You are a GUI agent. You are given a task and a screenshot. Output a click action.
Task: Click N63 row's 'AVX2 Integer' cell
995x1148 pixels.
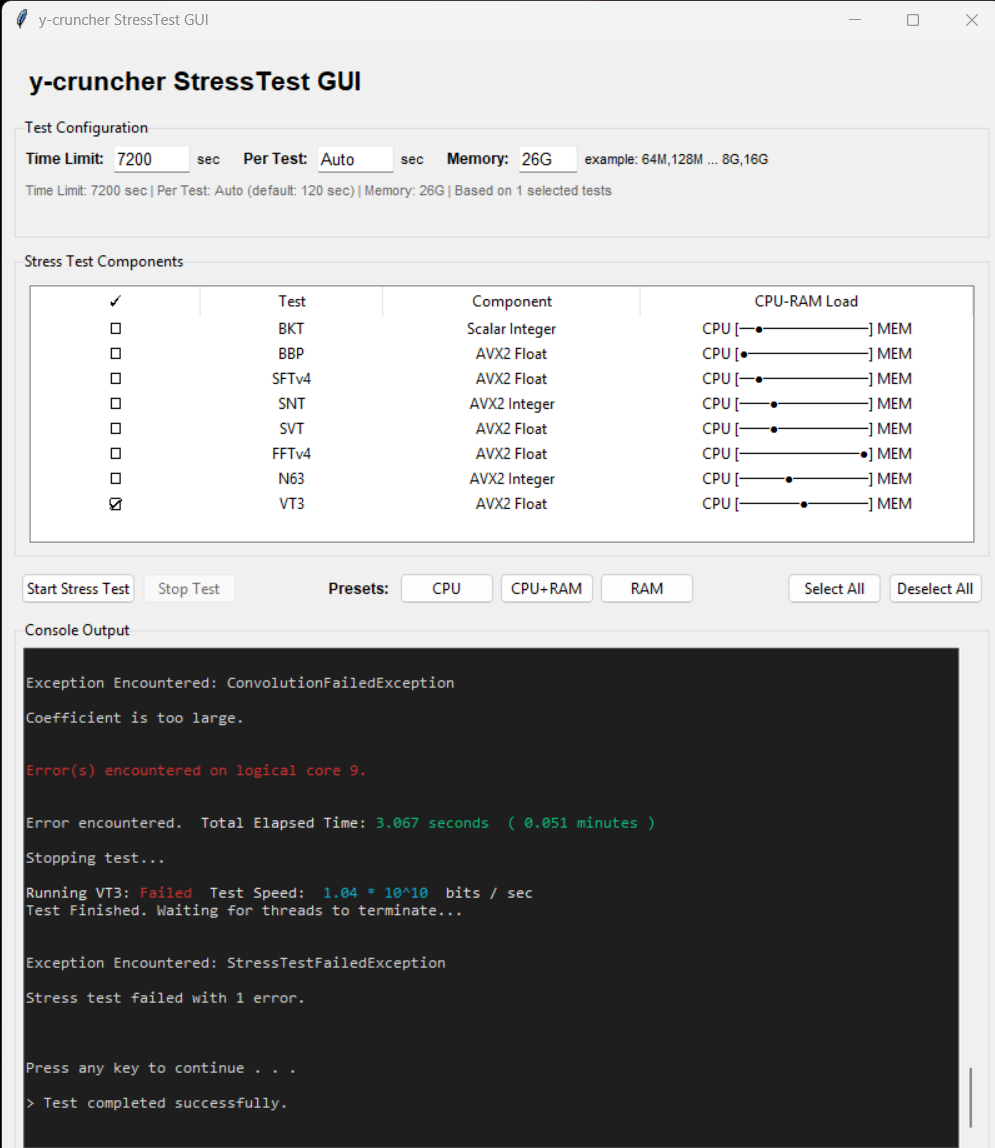[x=512, y=478]
